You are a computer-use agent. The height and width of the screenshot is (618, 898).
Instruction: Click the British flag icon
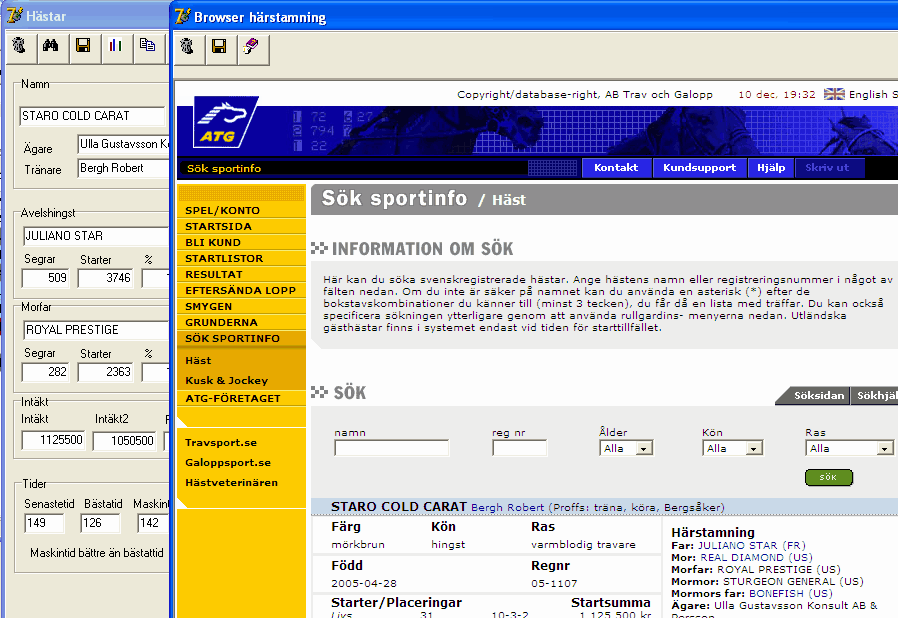[x=834, y=94]
